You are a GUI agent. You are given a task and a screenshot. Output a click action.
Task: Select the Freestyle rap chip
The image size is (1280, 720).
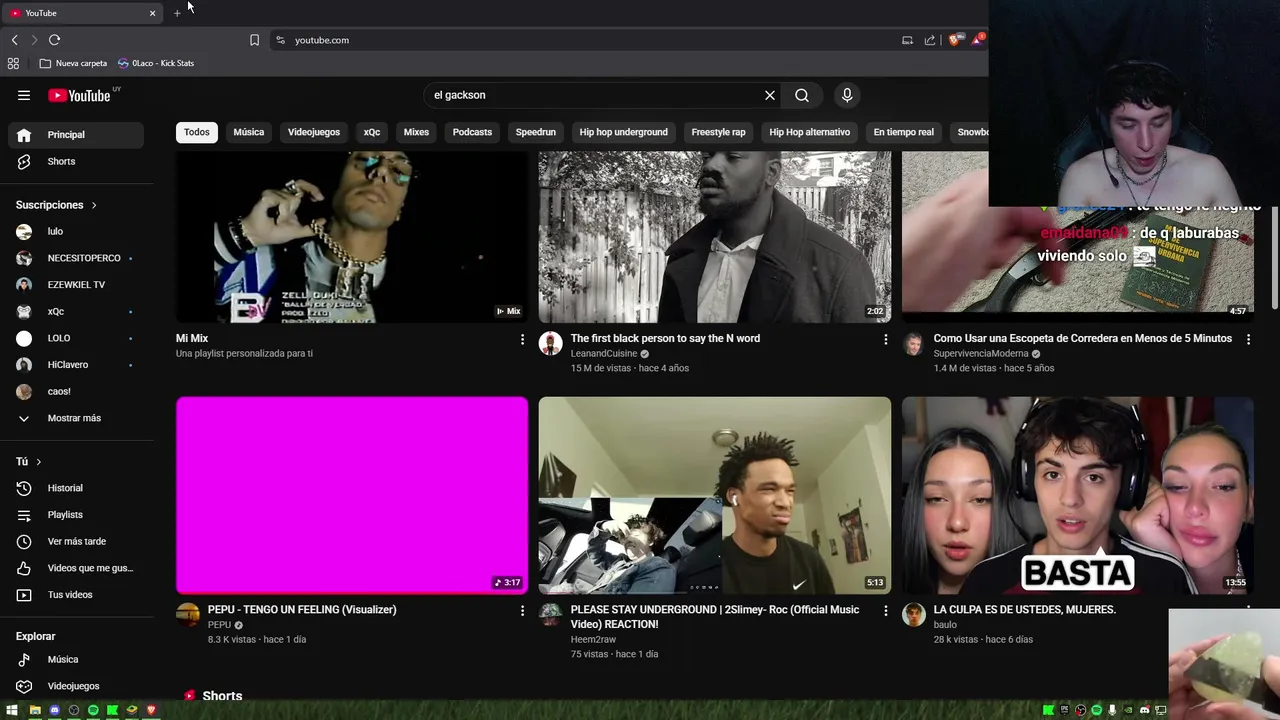pyautogui.click(x=719, y=132)
